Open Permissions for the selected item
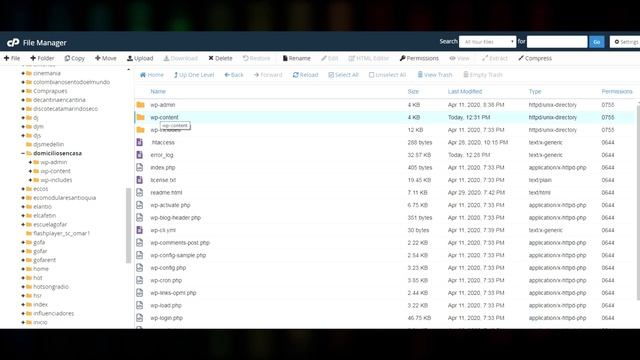640x360 pixels. coord(419,58)
